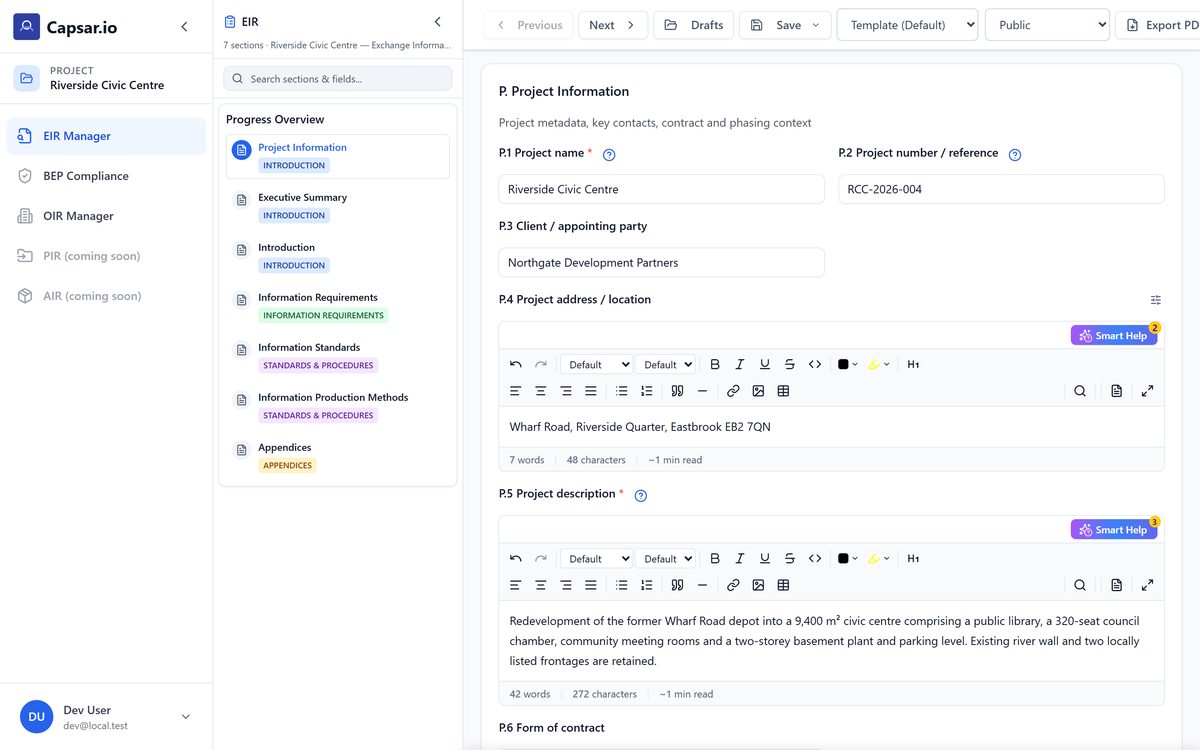Insert blockquote in P.4 address editor

tap(677, 391)
